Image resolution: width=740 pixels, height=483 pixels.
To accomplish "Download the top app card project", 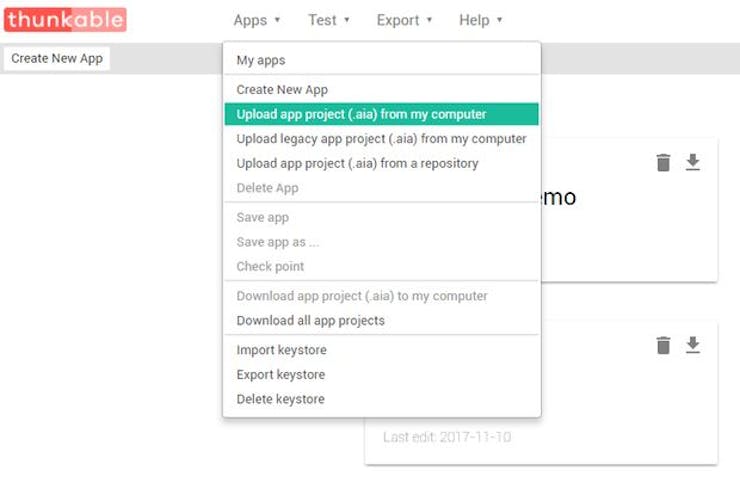I will click(692, 163).
